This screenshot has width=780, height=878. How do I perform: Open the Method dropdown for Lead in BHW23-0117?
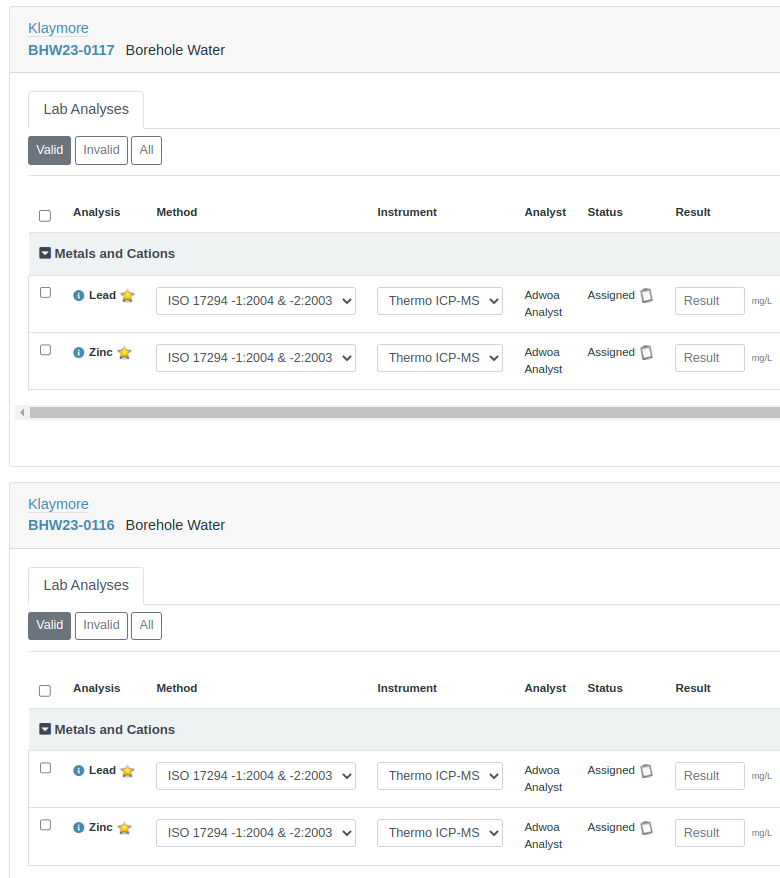click(256, 301)
